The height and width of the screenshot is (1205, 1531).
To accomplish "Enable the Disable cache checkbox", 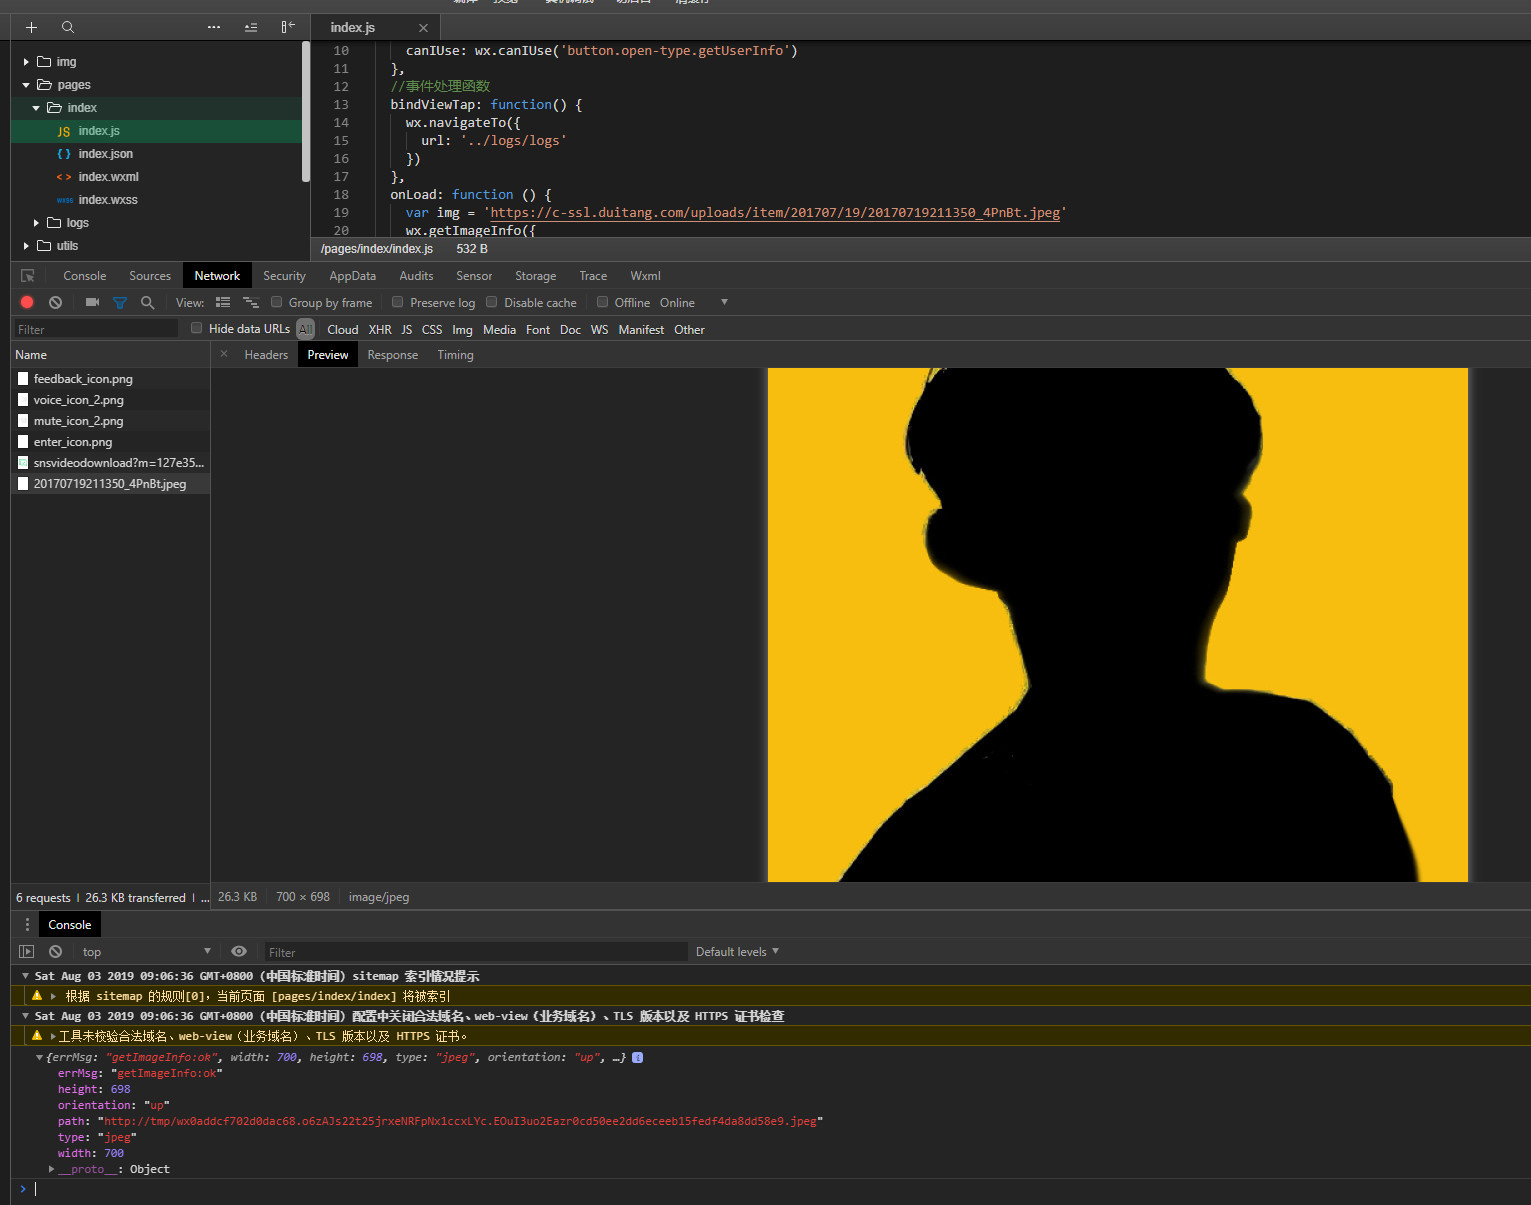I will pos(492,302).
